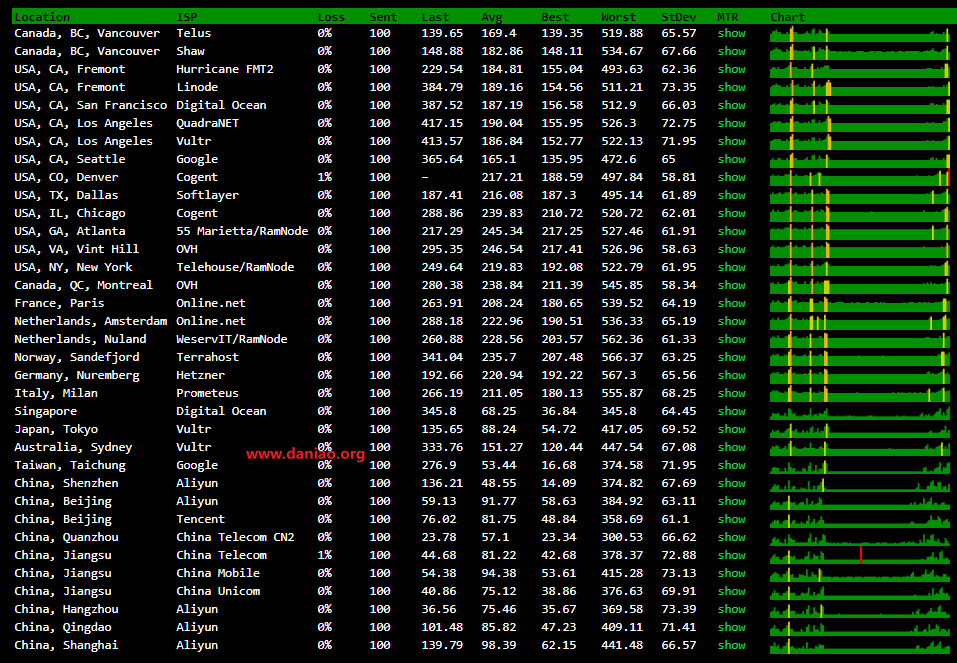Click 'show' in the Cogent Denver row

click(731, 177)
